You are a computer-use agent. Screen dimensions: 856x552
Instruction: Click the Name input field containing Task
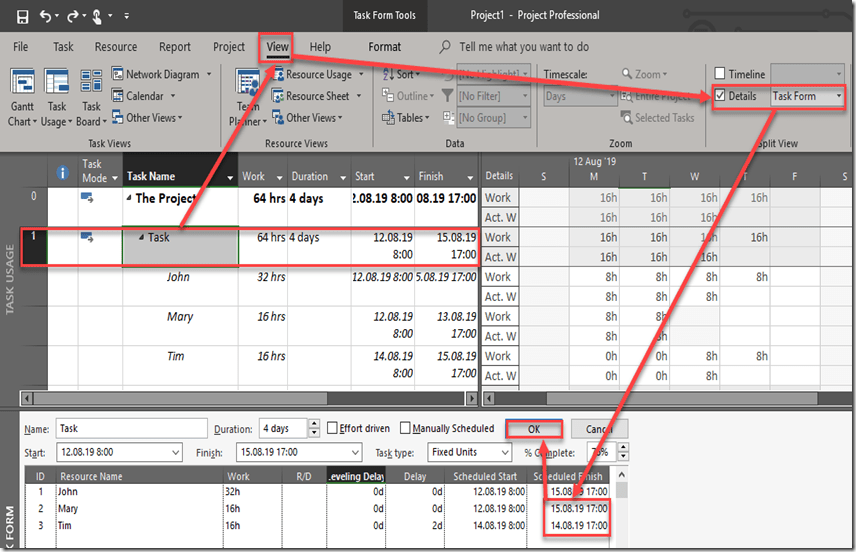[131, 428]
